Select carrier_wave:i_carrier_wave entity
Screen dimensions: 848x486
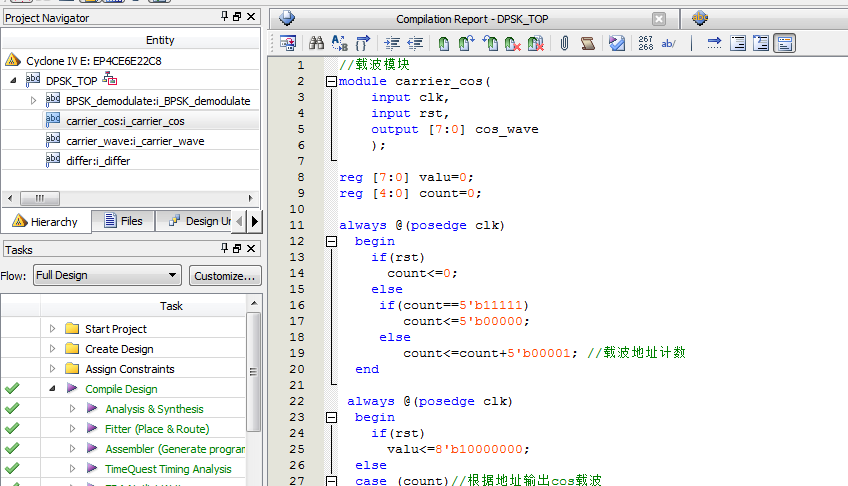click(134, 141)
